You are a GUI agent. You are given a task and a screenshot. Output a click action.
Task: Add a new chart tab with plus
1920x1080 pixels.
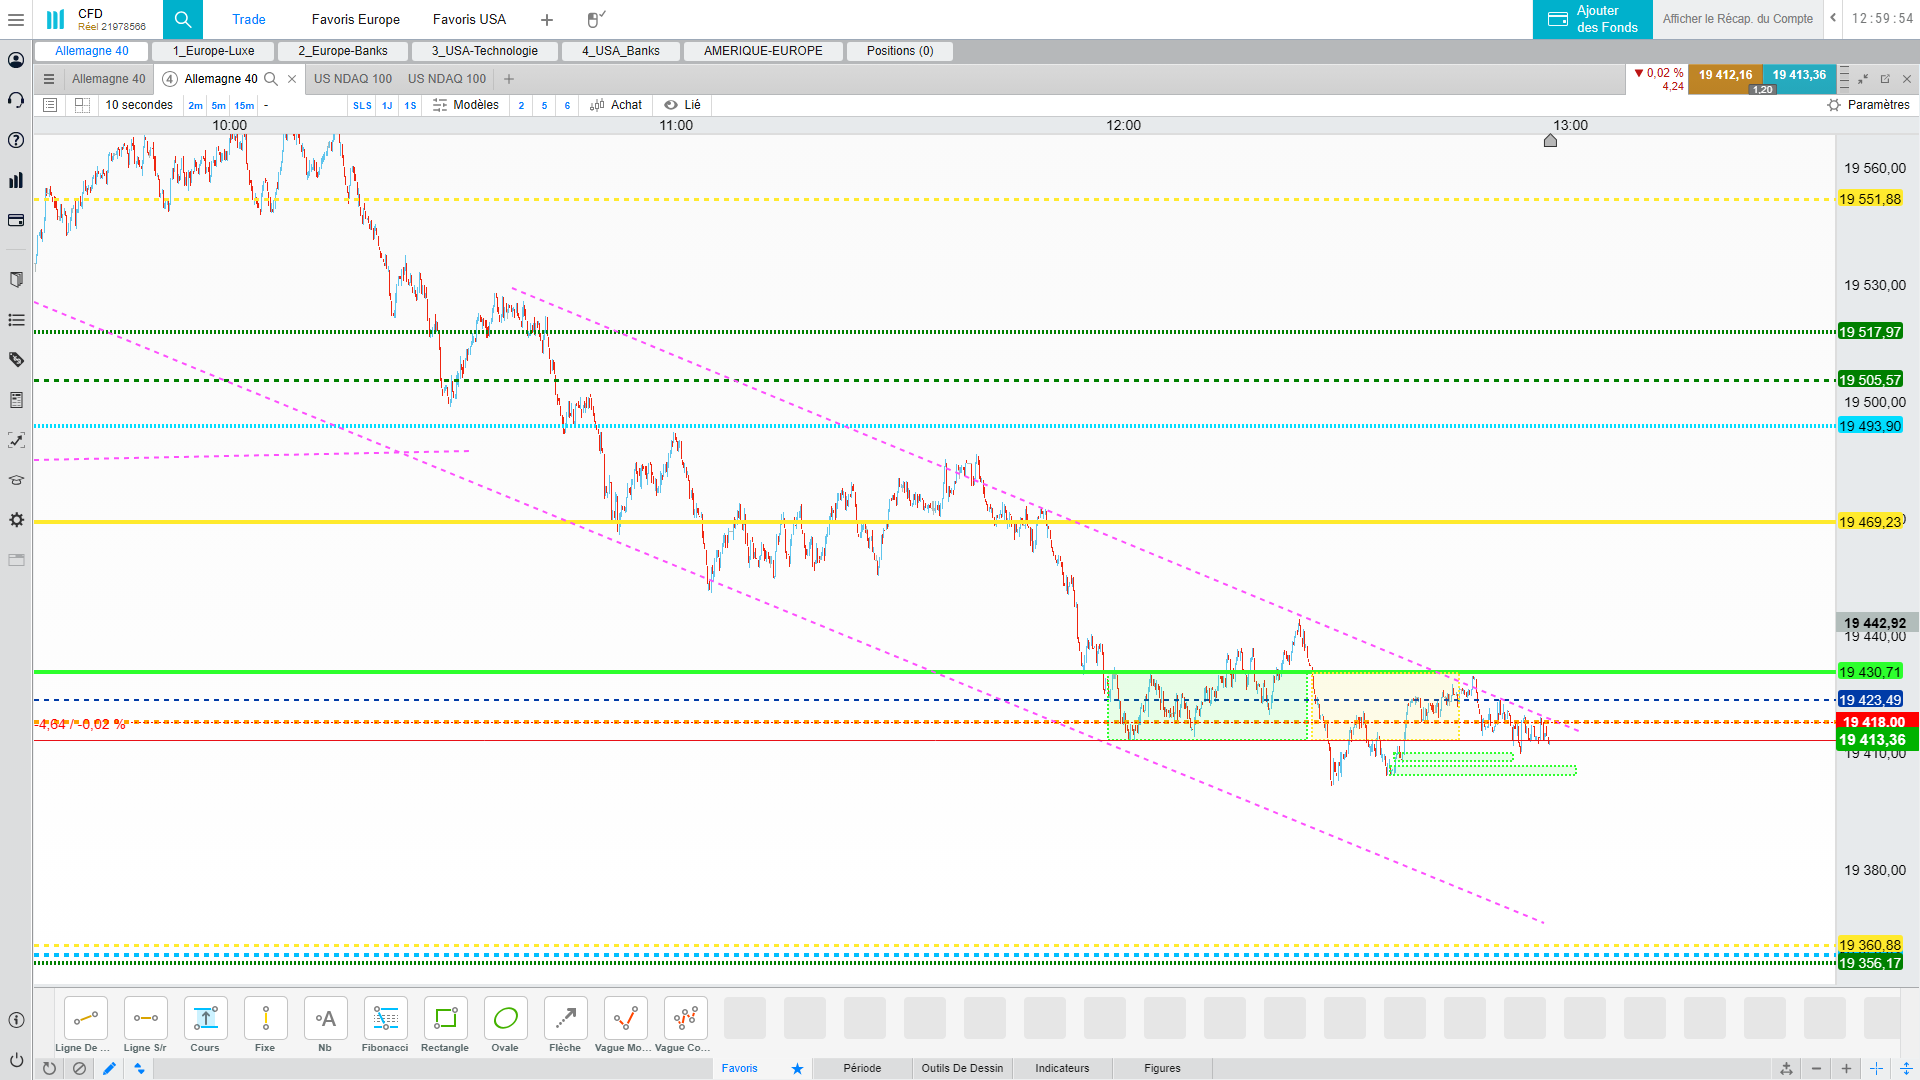[509, 79]
